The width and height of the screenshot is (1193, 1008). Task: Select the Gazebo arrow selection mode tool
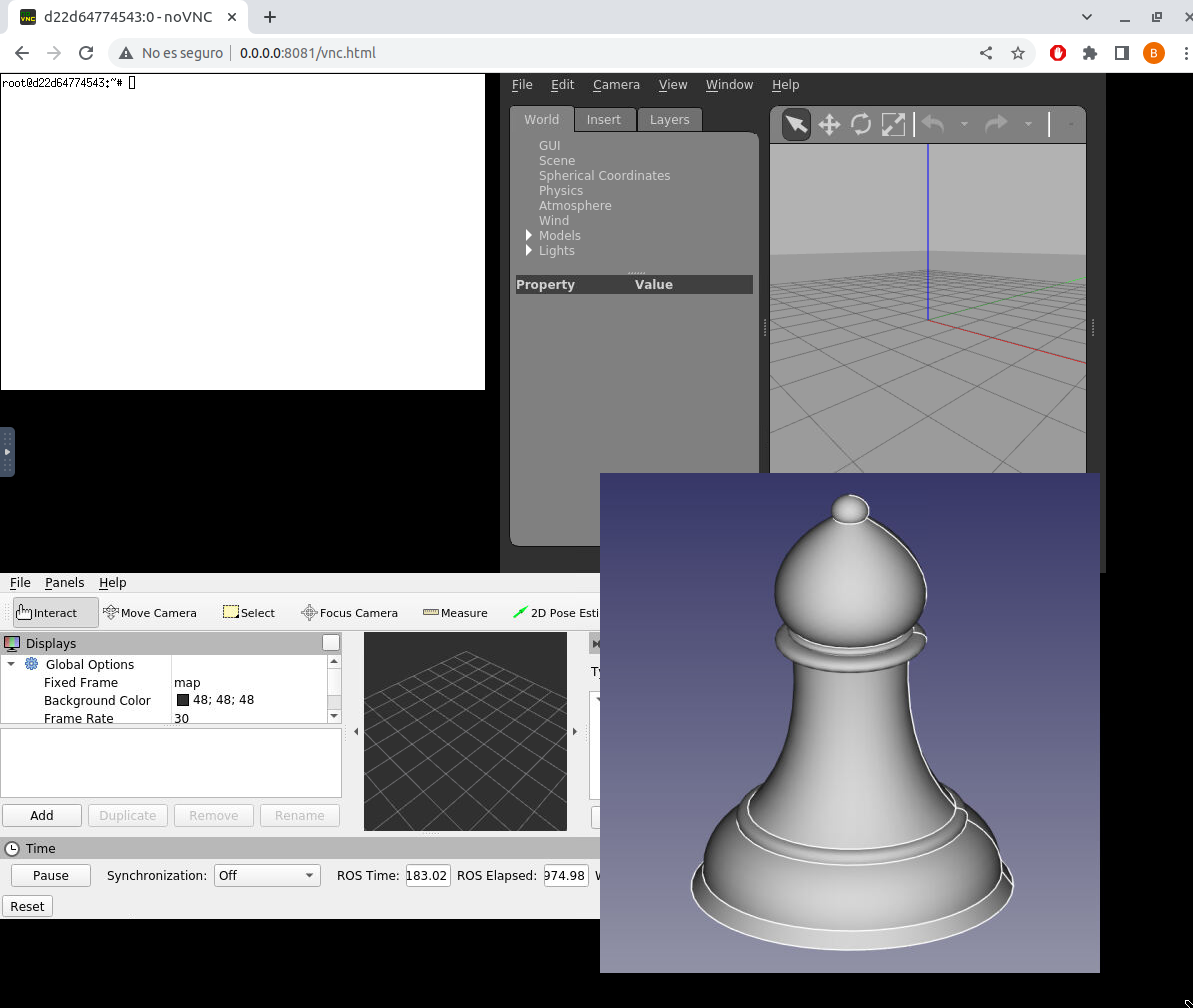pyautogui.click(x=796, y=124)
